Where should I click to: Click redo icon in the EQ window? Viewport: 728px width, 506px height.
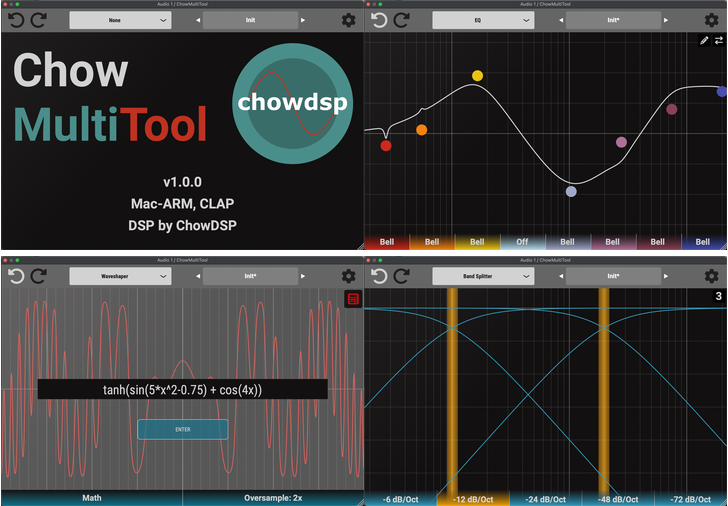pyautogui.click(x=402, y=20)
